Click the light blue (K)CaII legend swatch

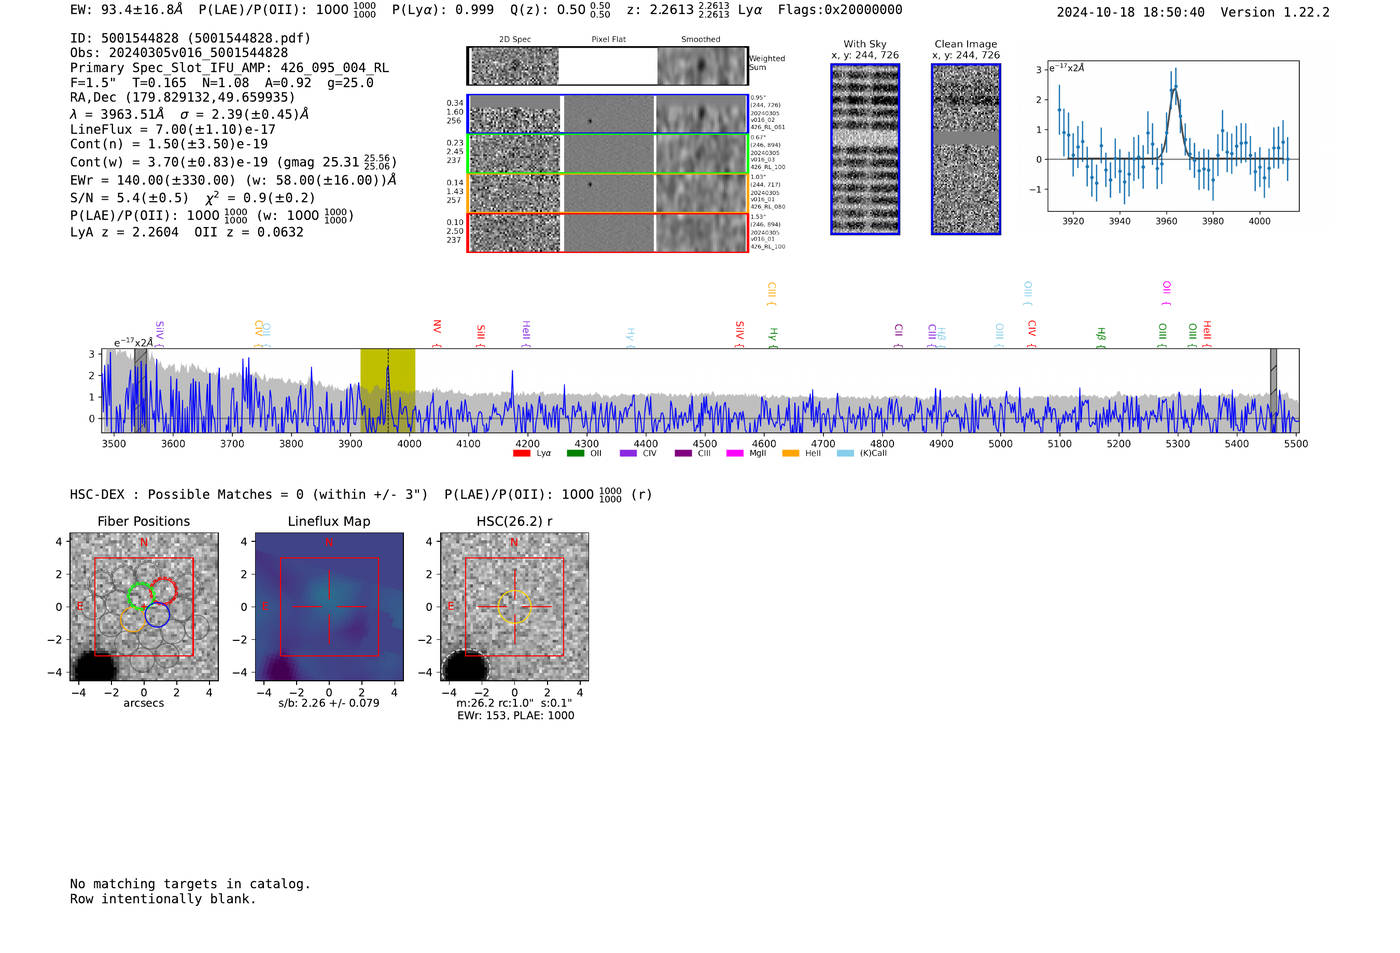845,454
